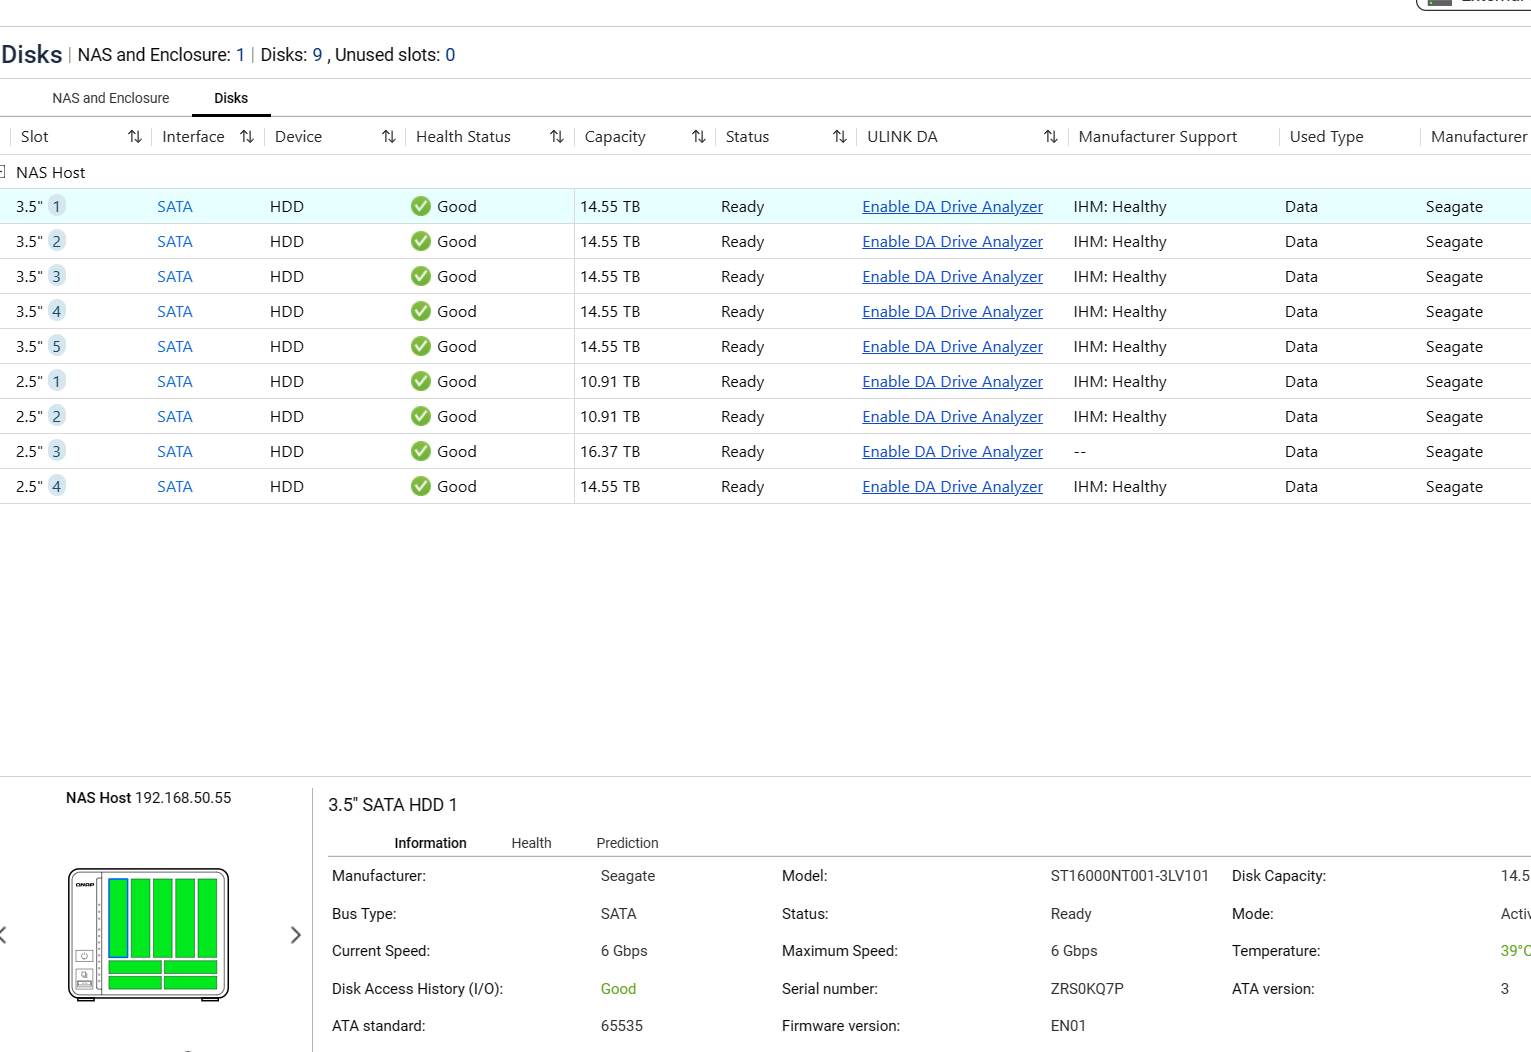This screenshot has height=1052, width=1531.
Task: Click green Good checkmark for 2.5" slot 4
Action: pyautogui.click(x=421, y=486)
